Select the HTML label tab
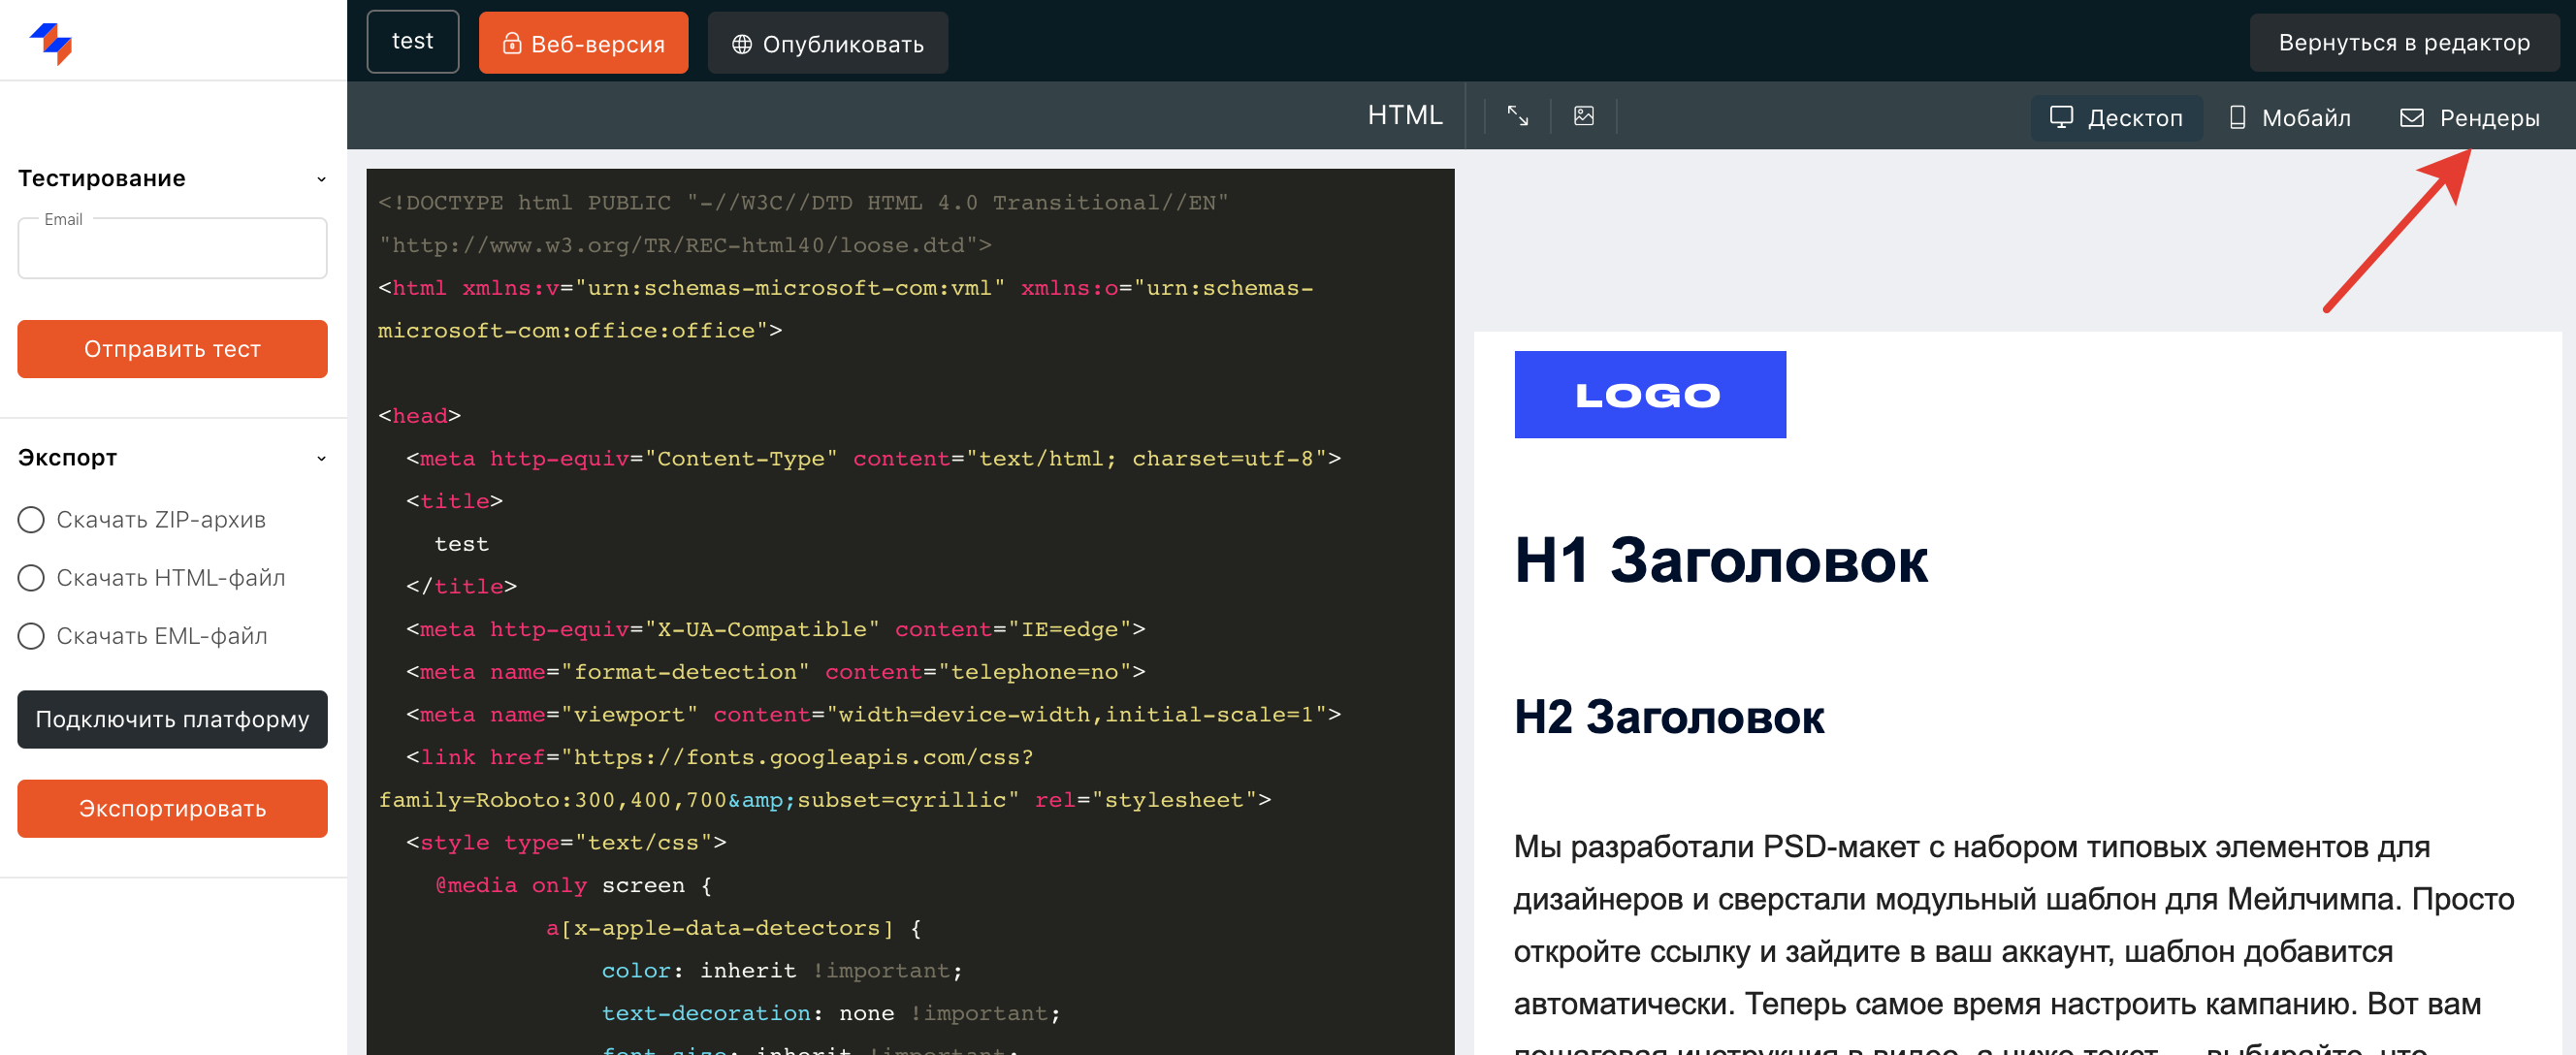The height and width of the screenshot is (1055, 2576). [x=1404, y=115]
